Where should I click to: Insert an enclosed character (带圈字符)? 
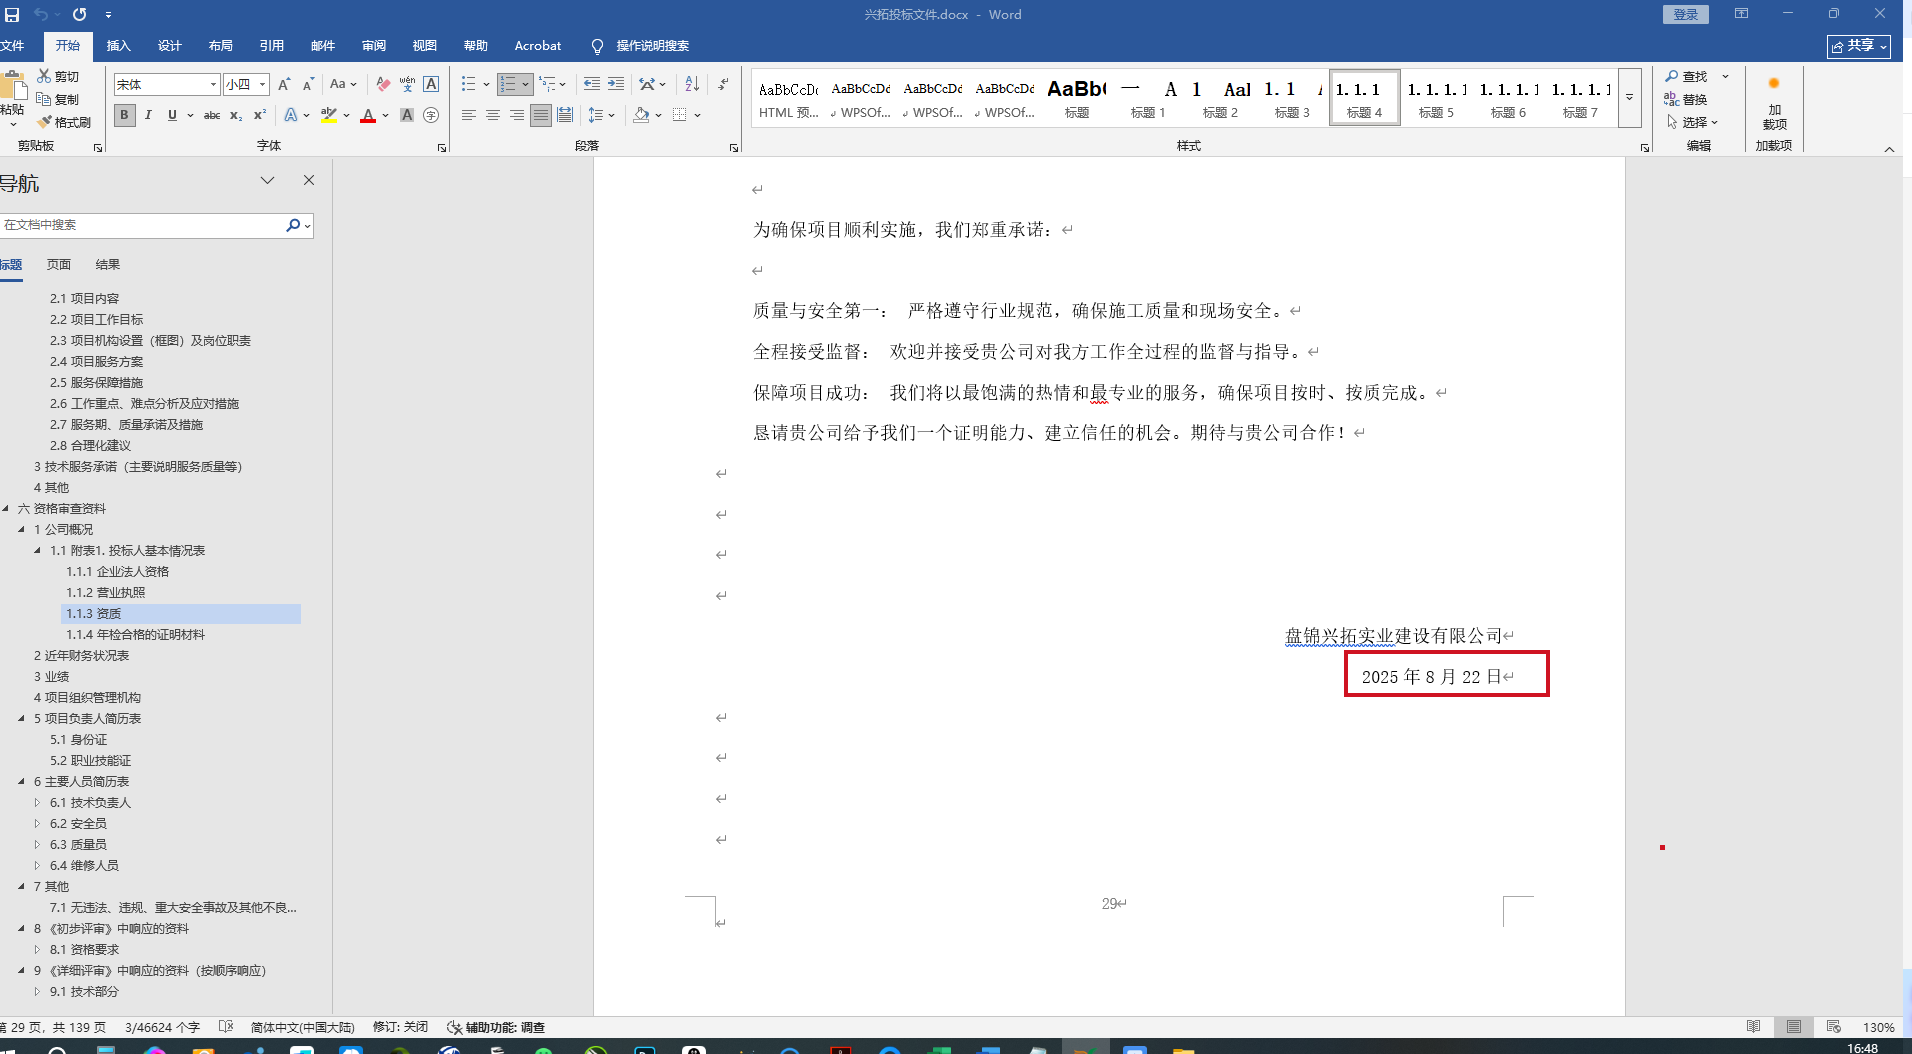coord(431,115)
